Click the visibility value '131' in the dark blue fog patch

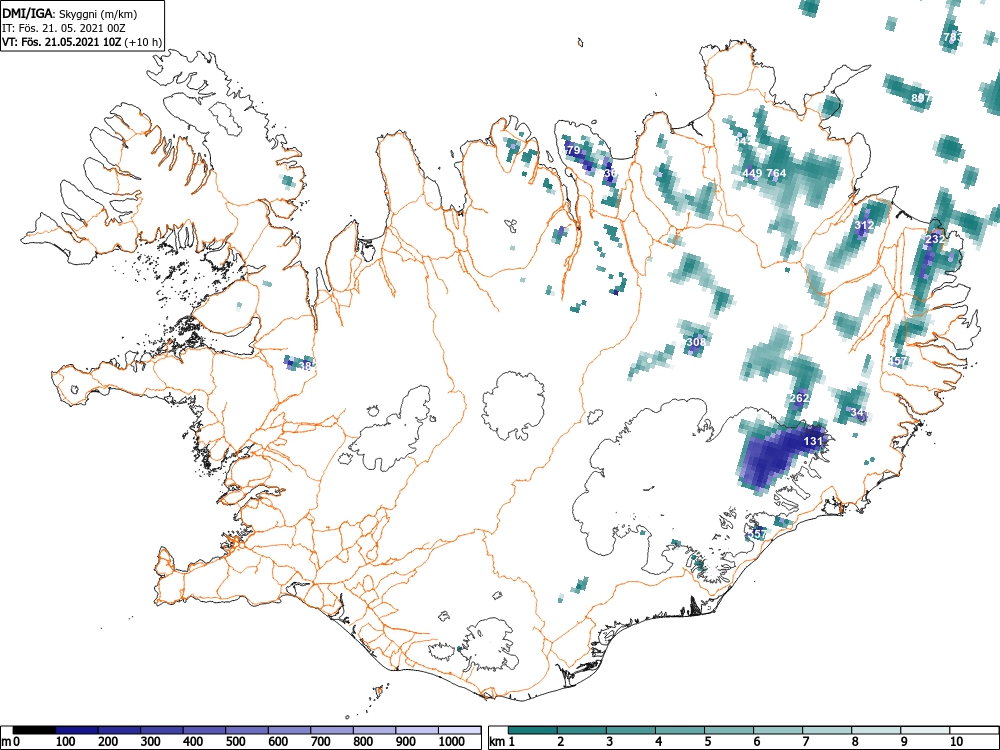pyautogui.click(x=813, y=441)
